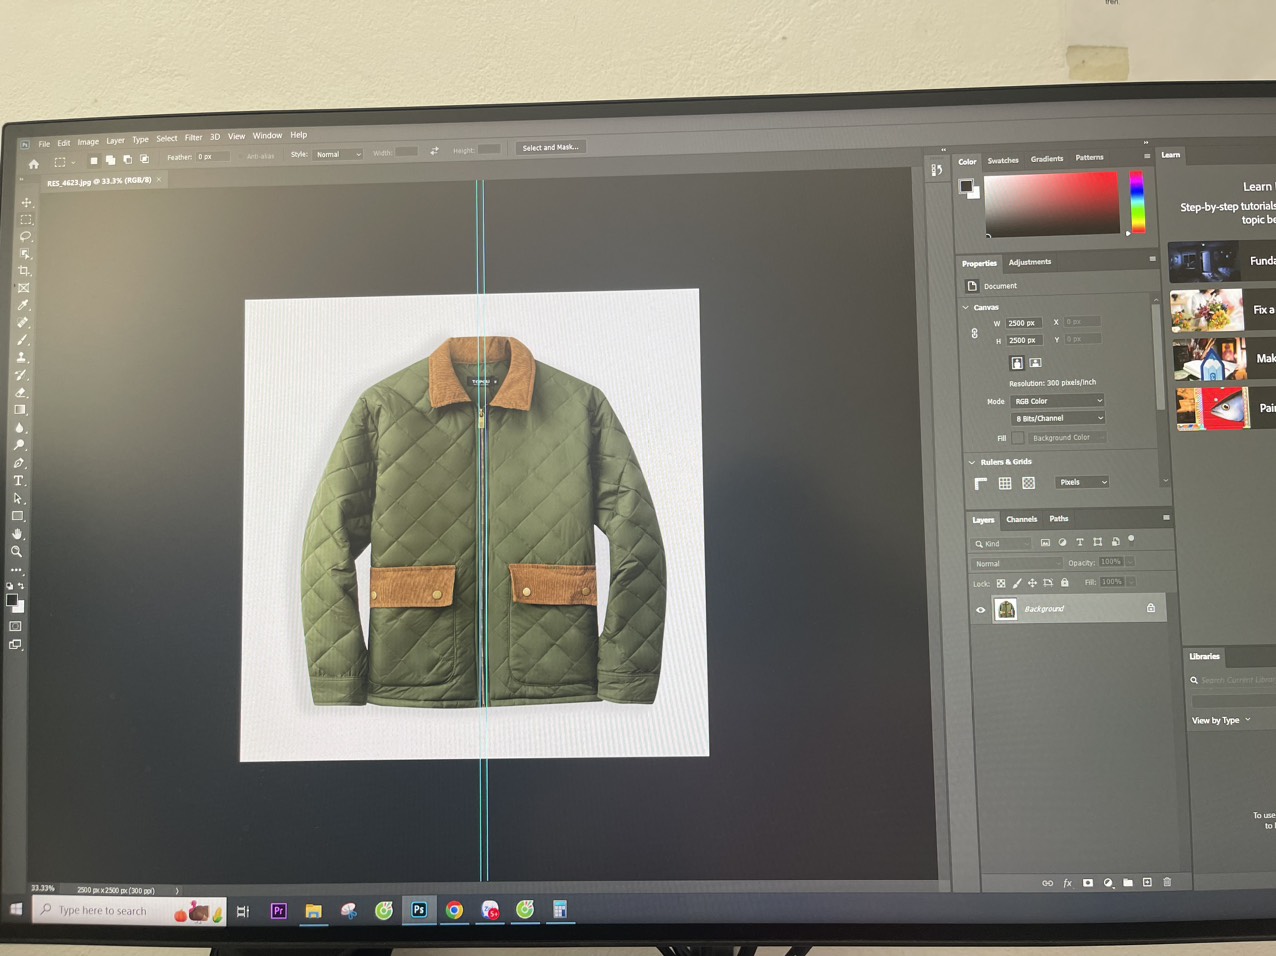Pick the Eyedropper tool
This screenshot has height=956, width=1276.
(x=23, y=306)
